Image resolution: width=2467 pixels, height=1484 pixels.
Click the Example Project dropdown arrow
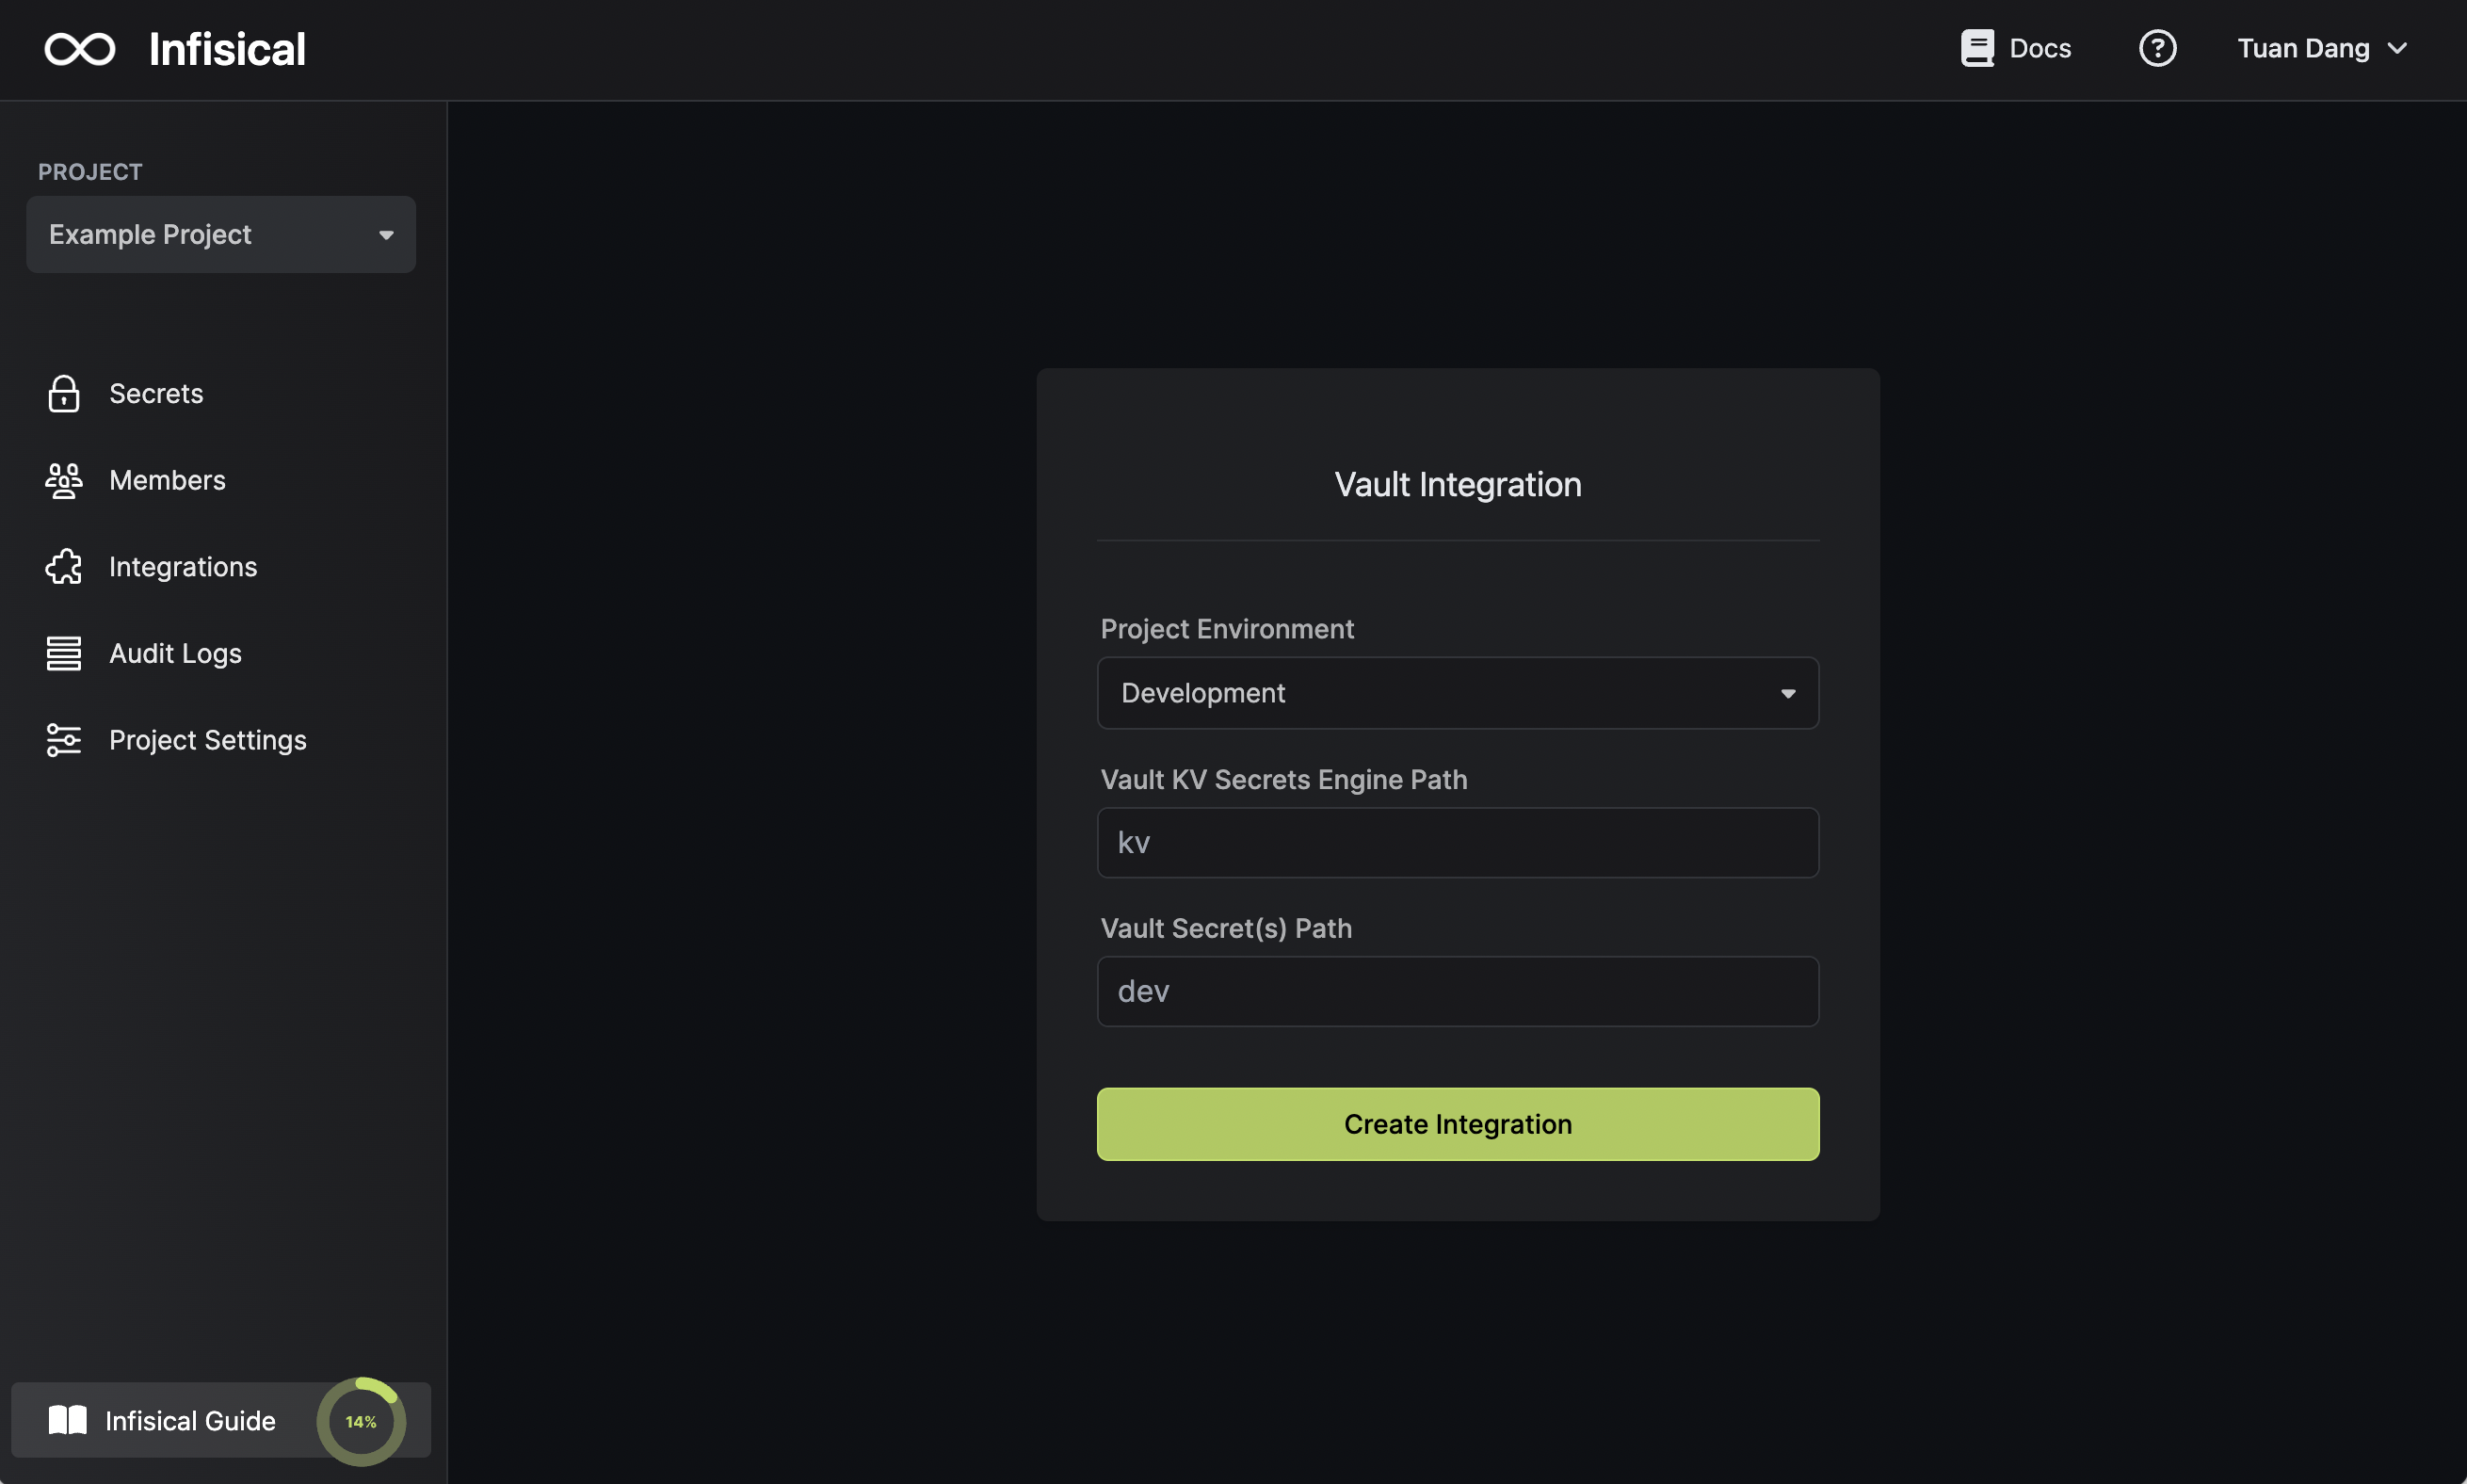coord(386,235)
